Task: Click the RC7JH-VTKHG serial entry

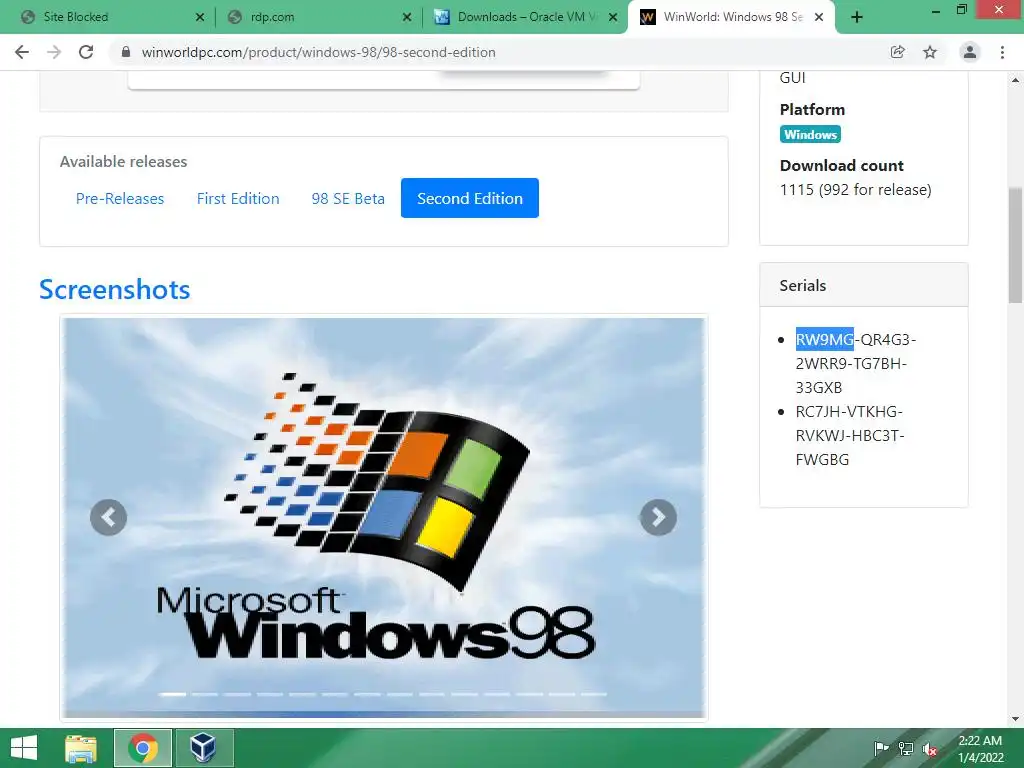Action: point(850,436)
